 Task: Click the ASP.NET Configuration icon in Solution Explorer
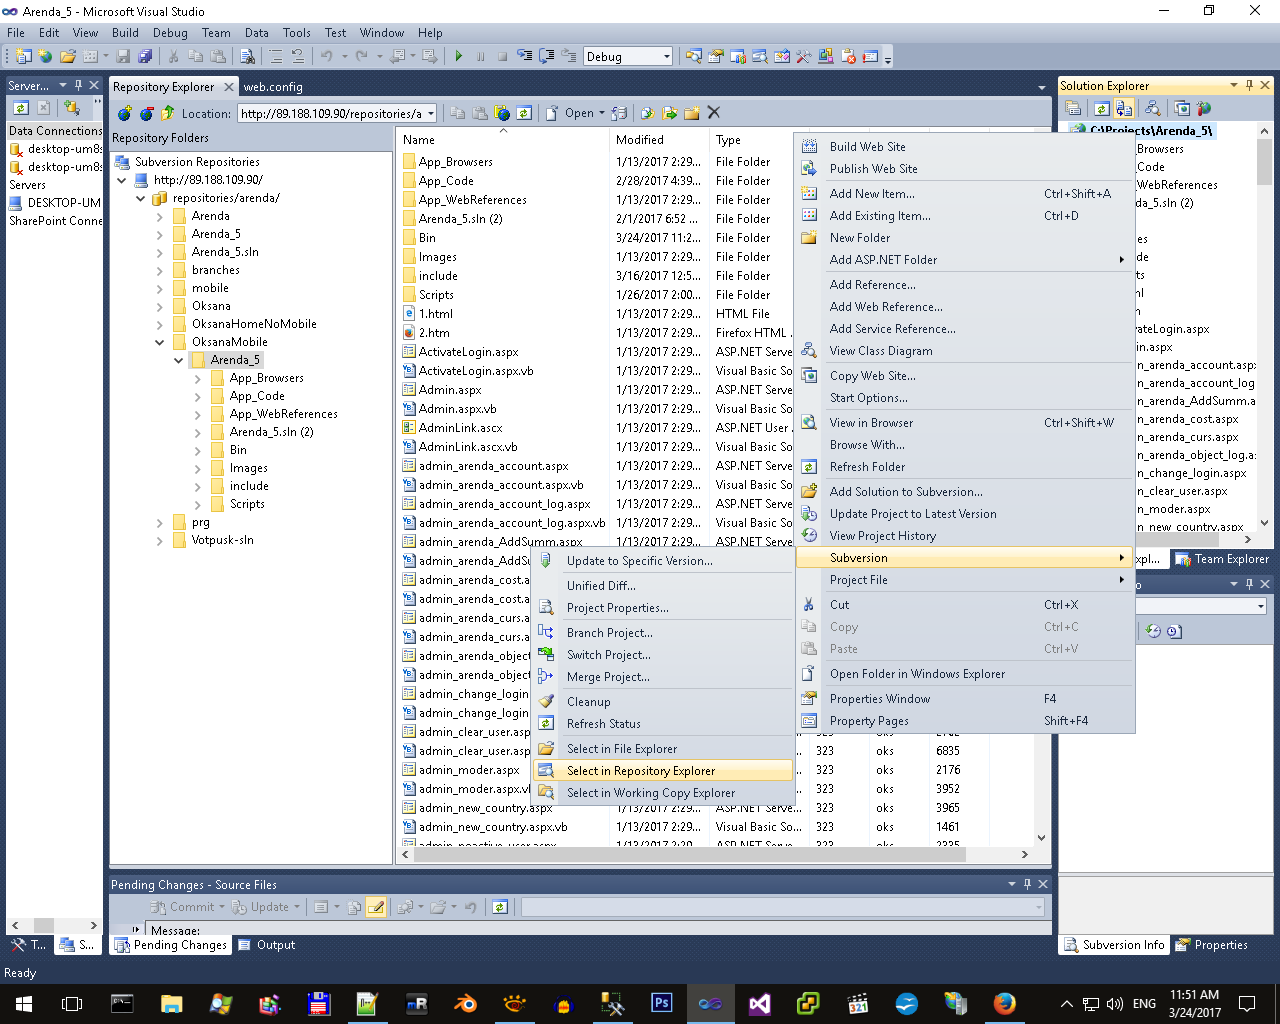point(1203,108)
